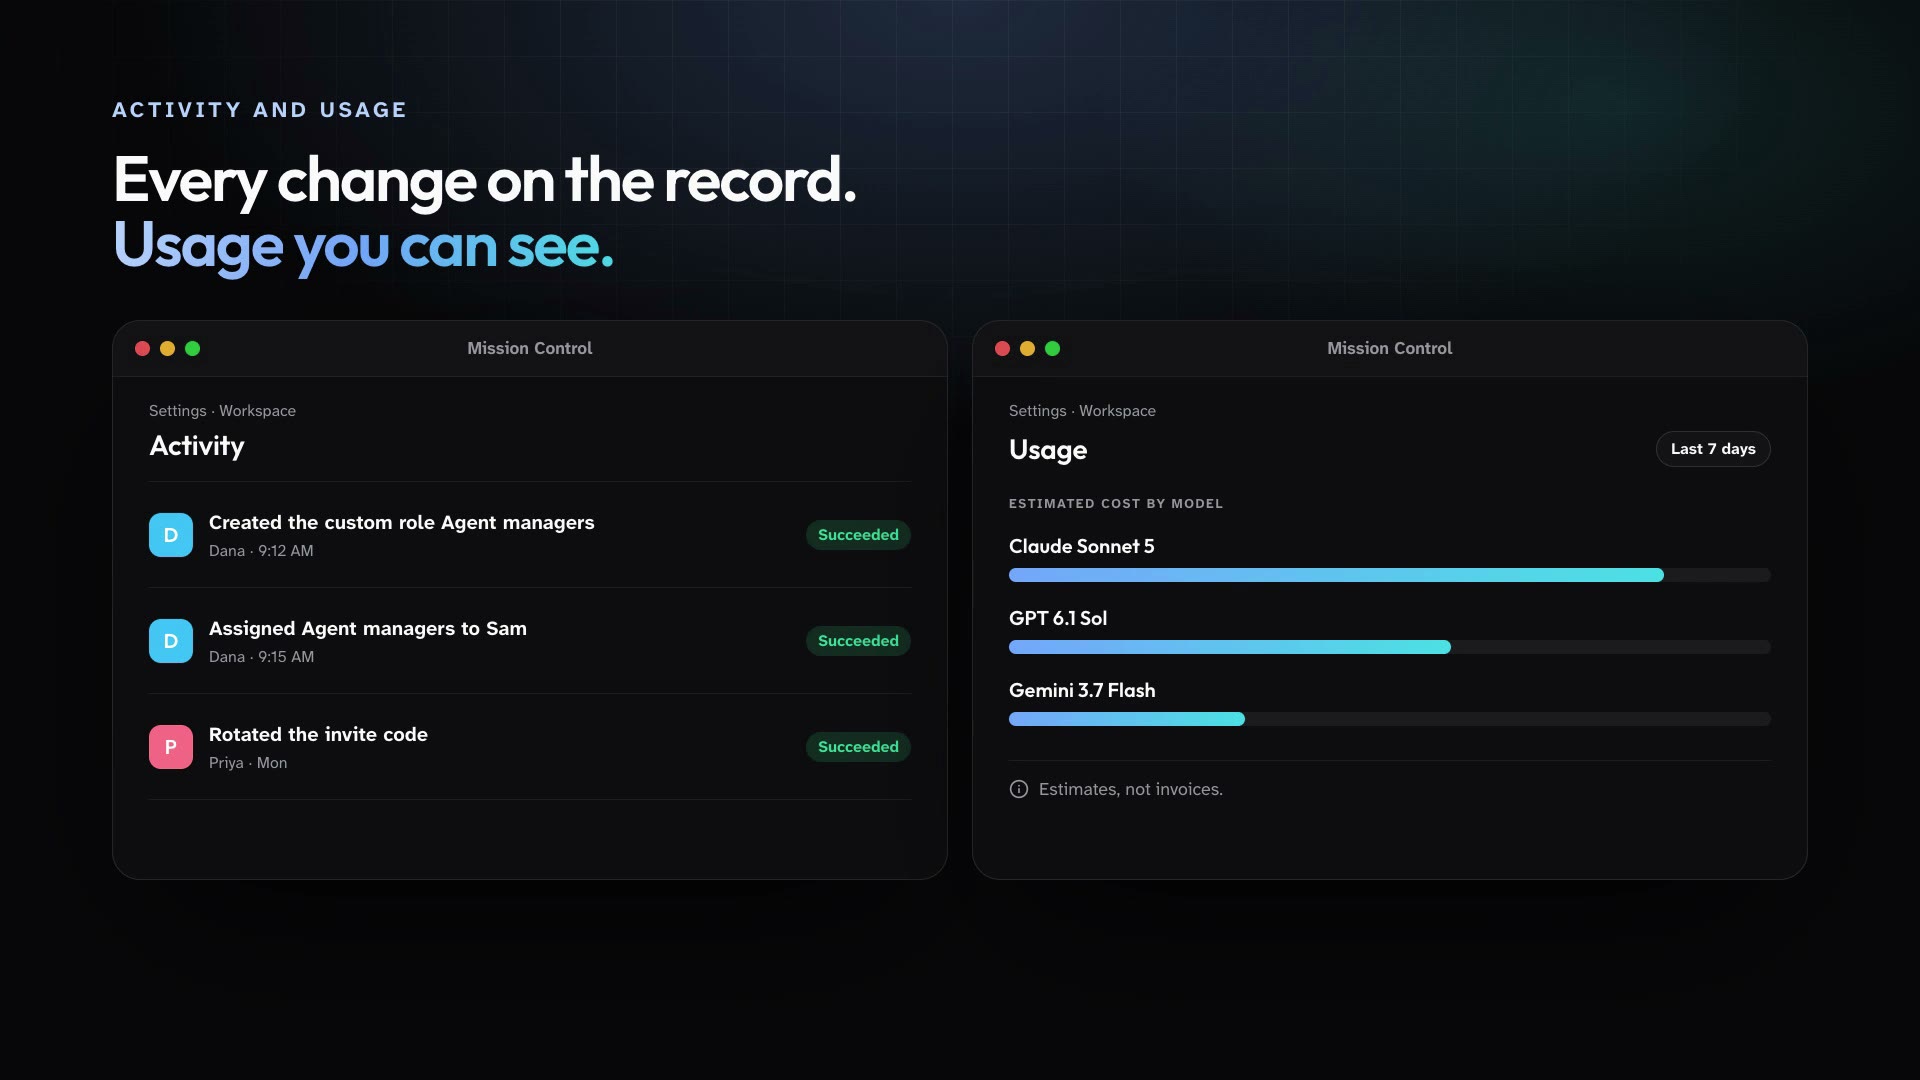The image size is (1920, 1080).
Task: Click Dana's avatar on Assigned Agent managers entry
Action: pos(171,641)
